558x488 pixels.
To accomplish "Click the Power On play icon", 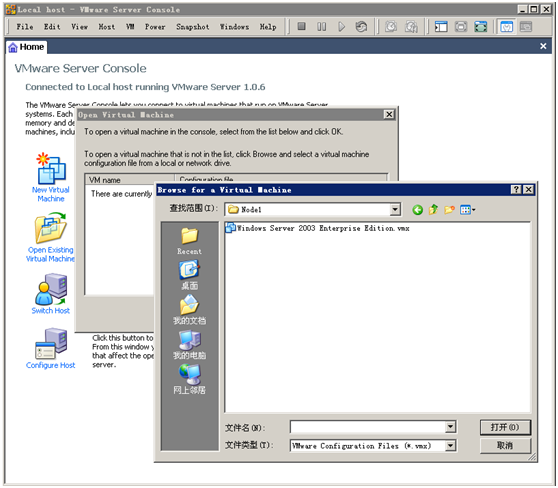I will pos(341,26).
